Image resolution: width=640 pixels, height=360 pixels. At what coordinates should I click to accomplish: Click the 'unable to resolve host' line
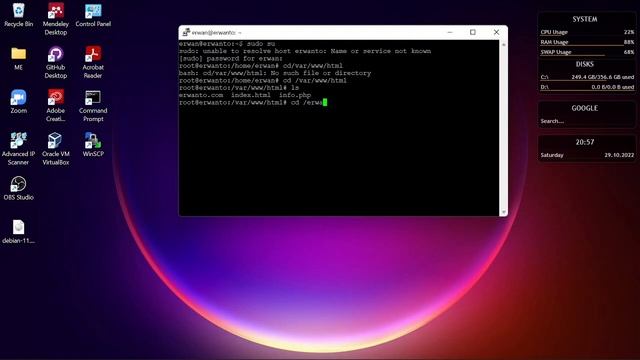pyautogui.click(x=305, y=51)
